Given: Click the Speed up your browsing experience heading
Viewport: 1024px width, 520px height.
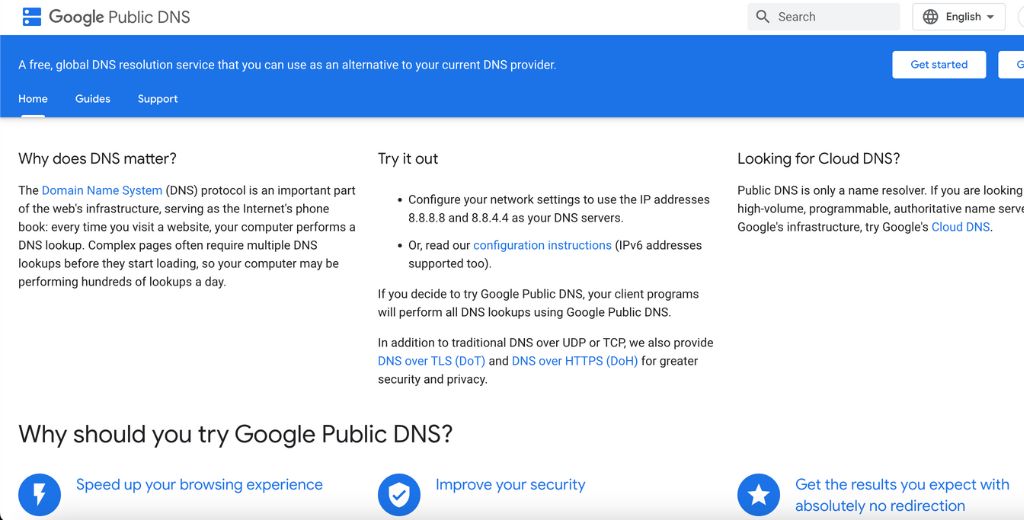Looking at the screenshot, I should point(199,485).
